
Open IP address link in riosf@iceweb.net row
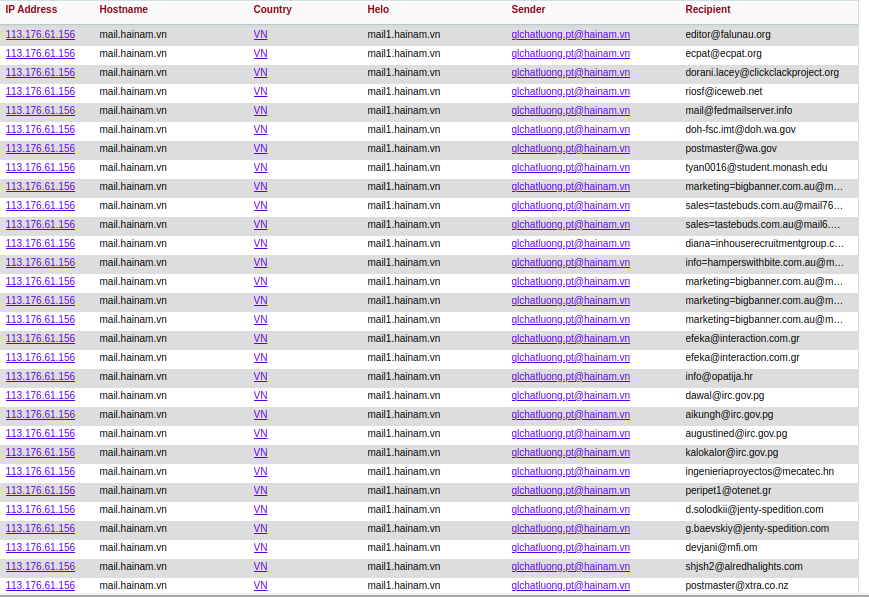40,91
